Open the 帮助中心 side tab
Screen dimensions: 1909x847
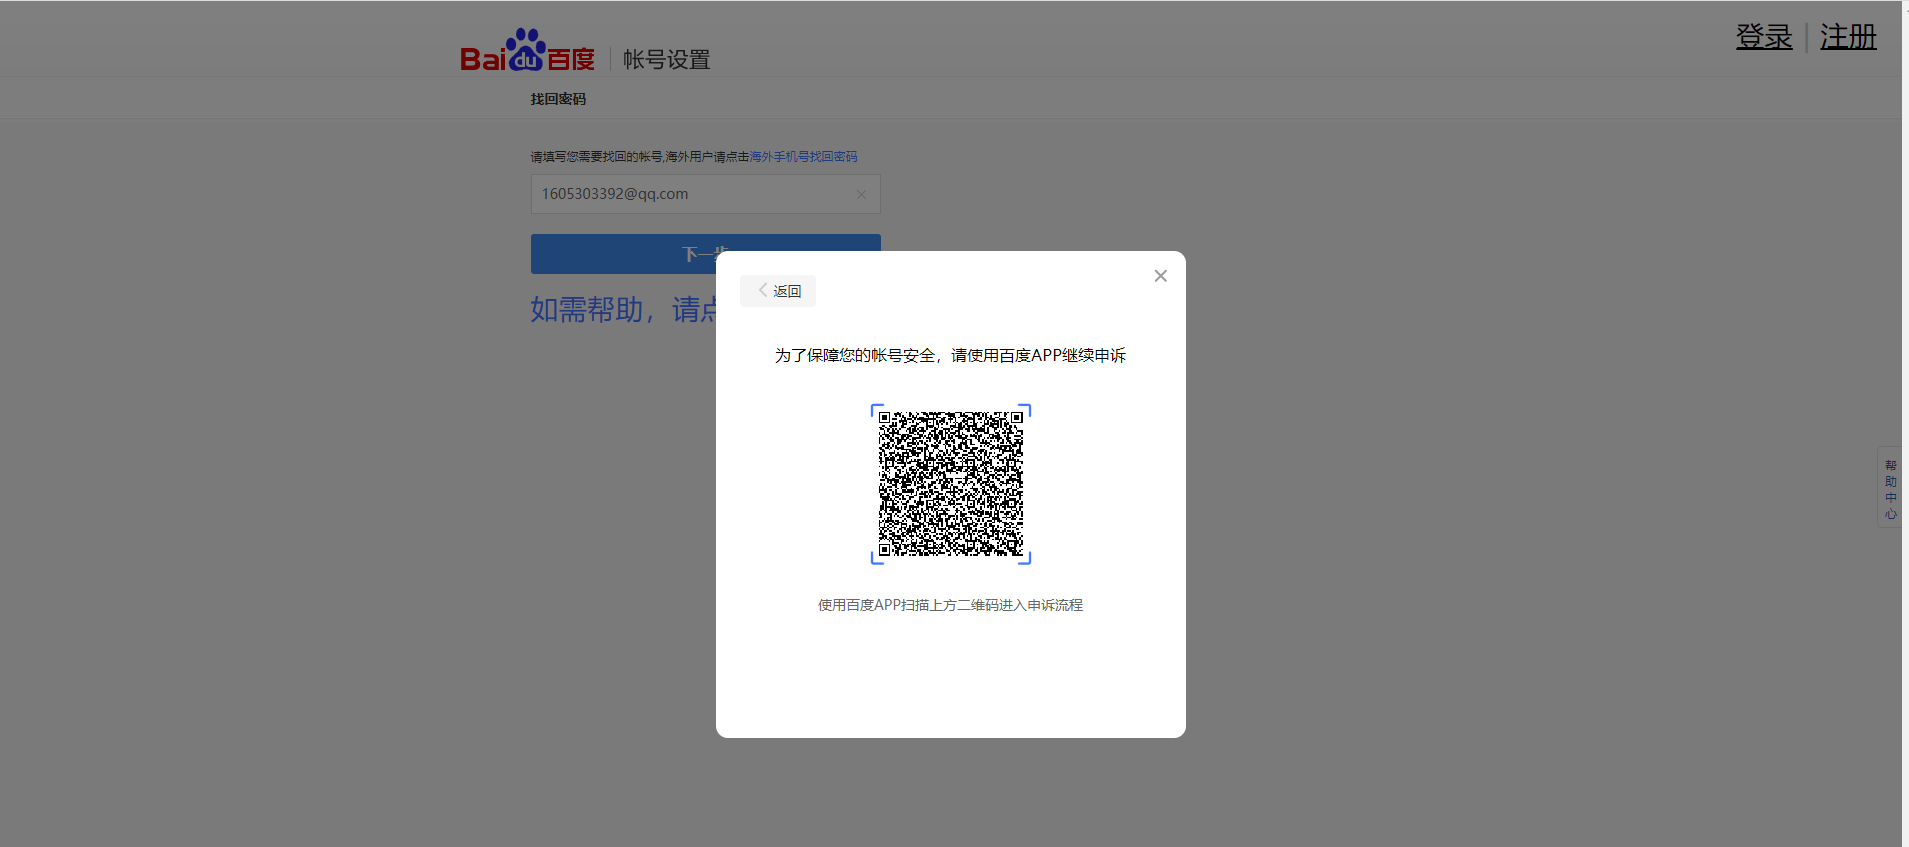1890,489
